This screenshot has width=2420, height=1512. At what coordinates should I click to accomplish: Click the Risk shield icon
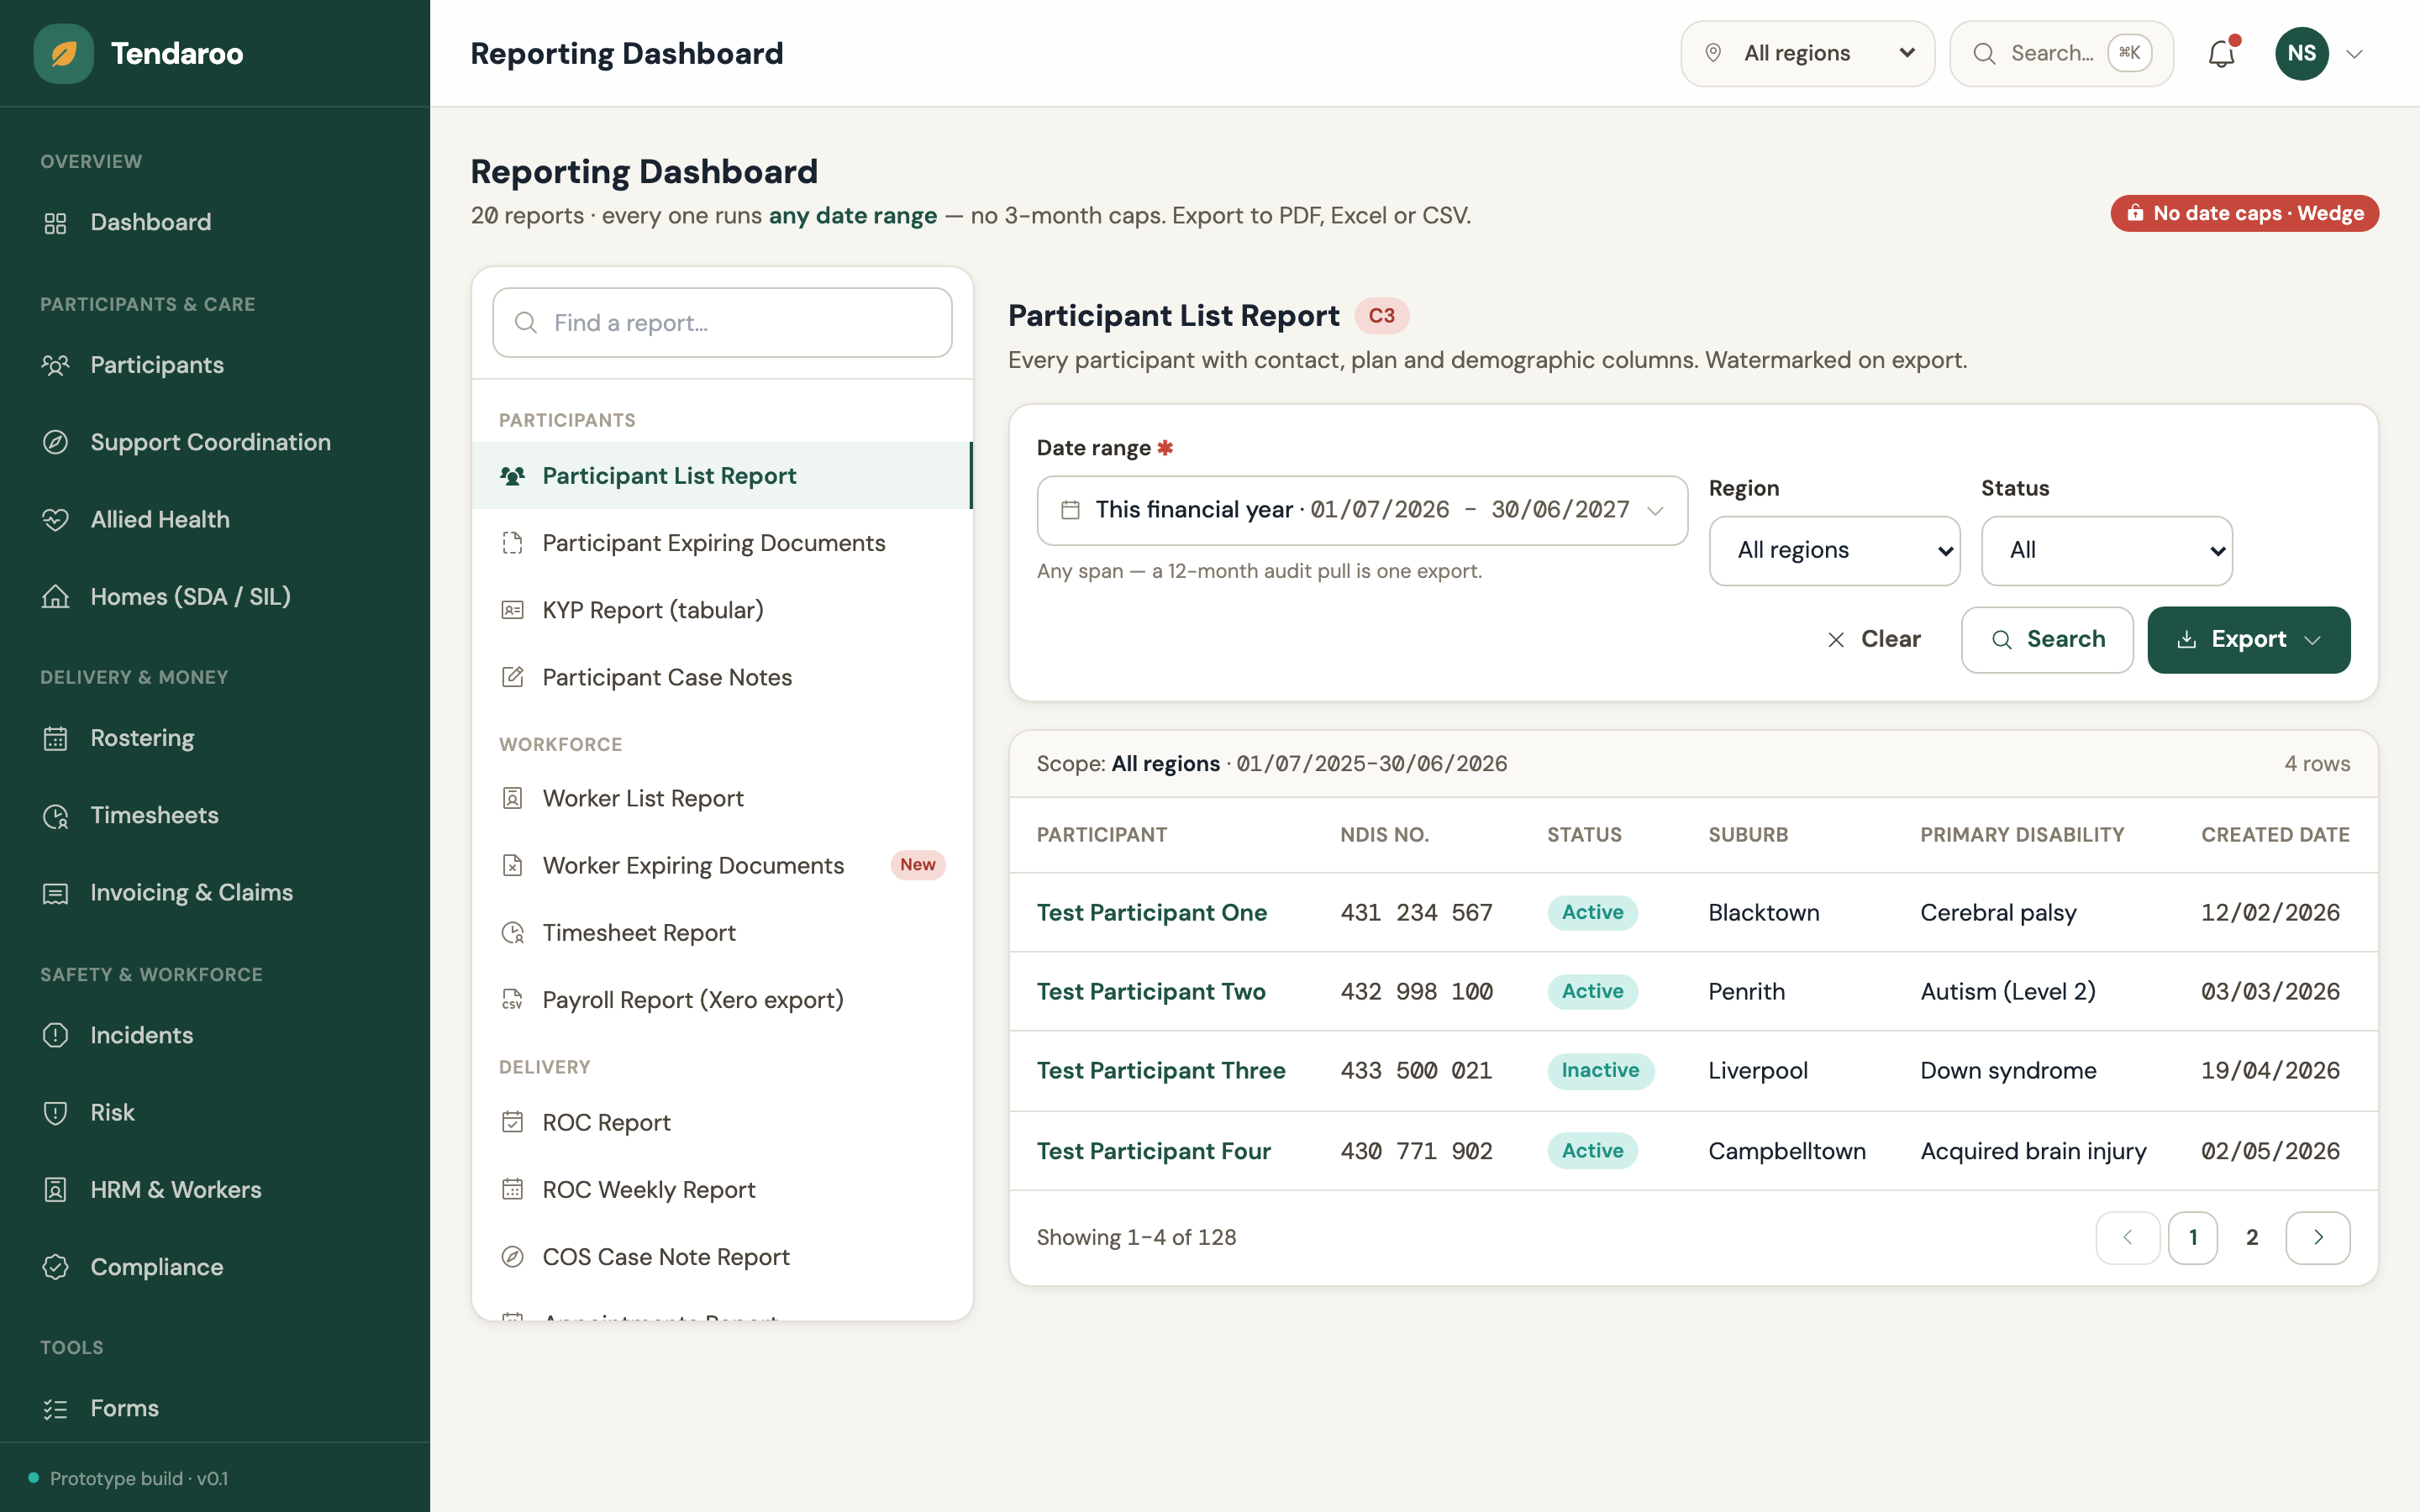[x=56, y=1113]
